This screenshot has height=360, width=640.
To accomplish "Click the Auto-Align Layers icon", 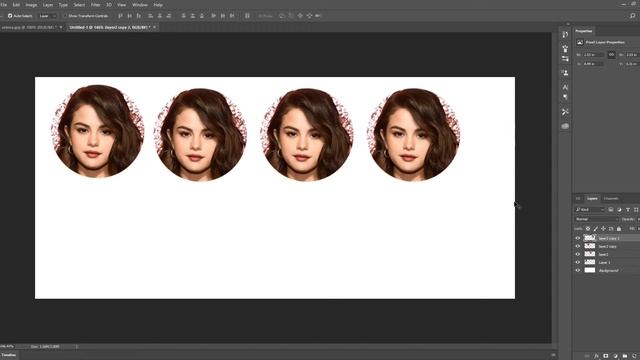I will coord(247,16).
